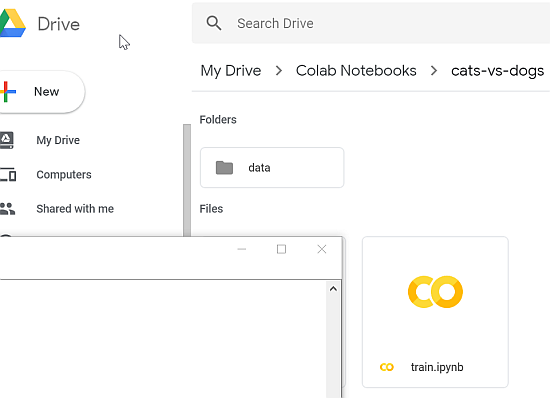The image size is (550, 398).
Task: Click the Search Drive input field
Action: click(x=371, y=23)
